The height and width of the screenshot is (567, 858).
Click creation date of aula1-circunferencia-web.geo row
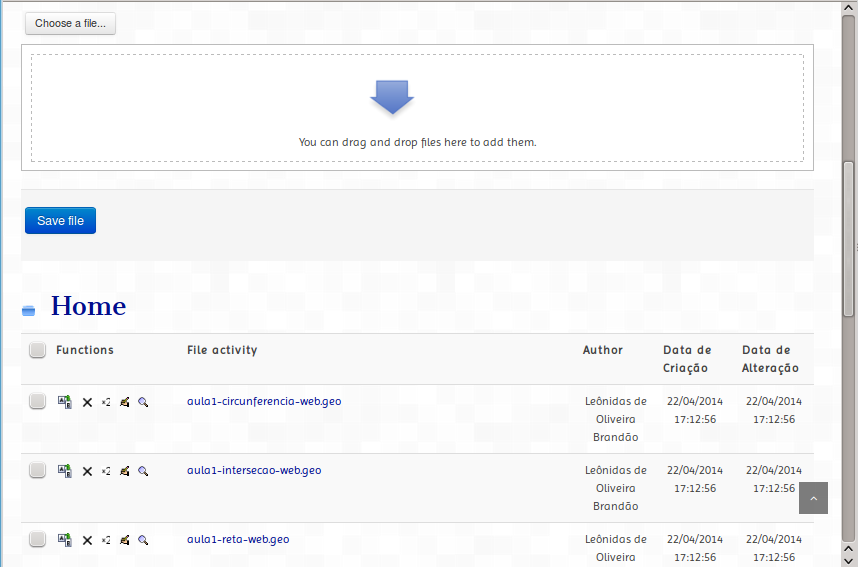coord(695,410)
